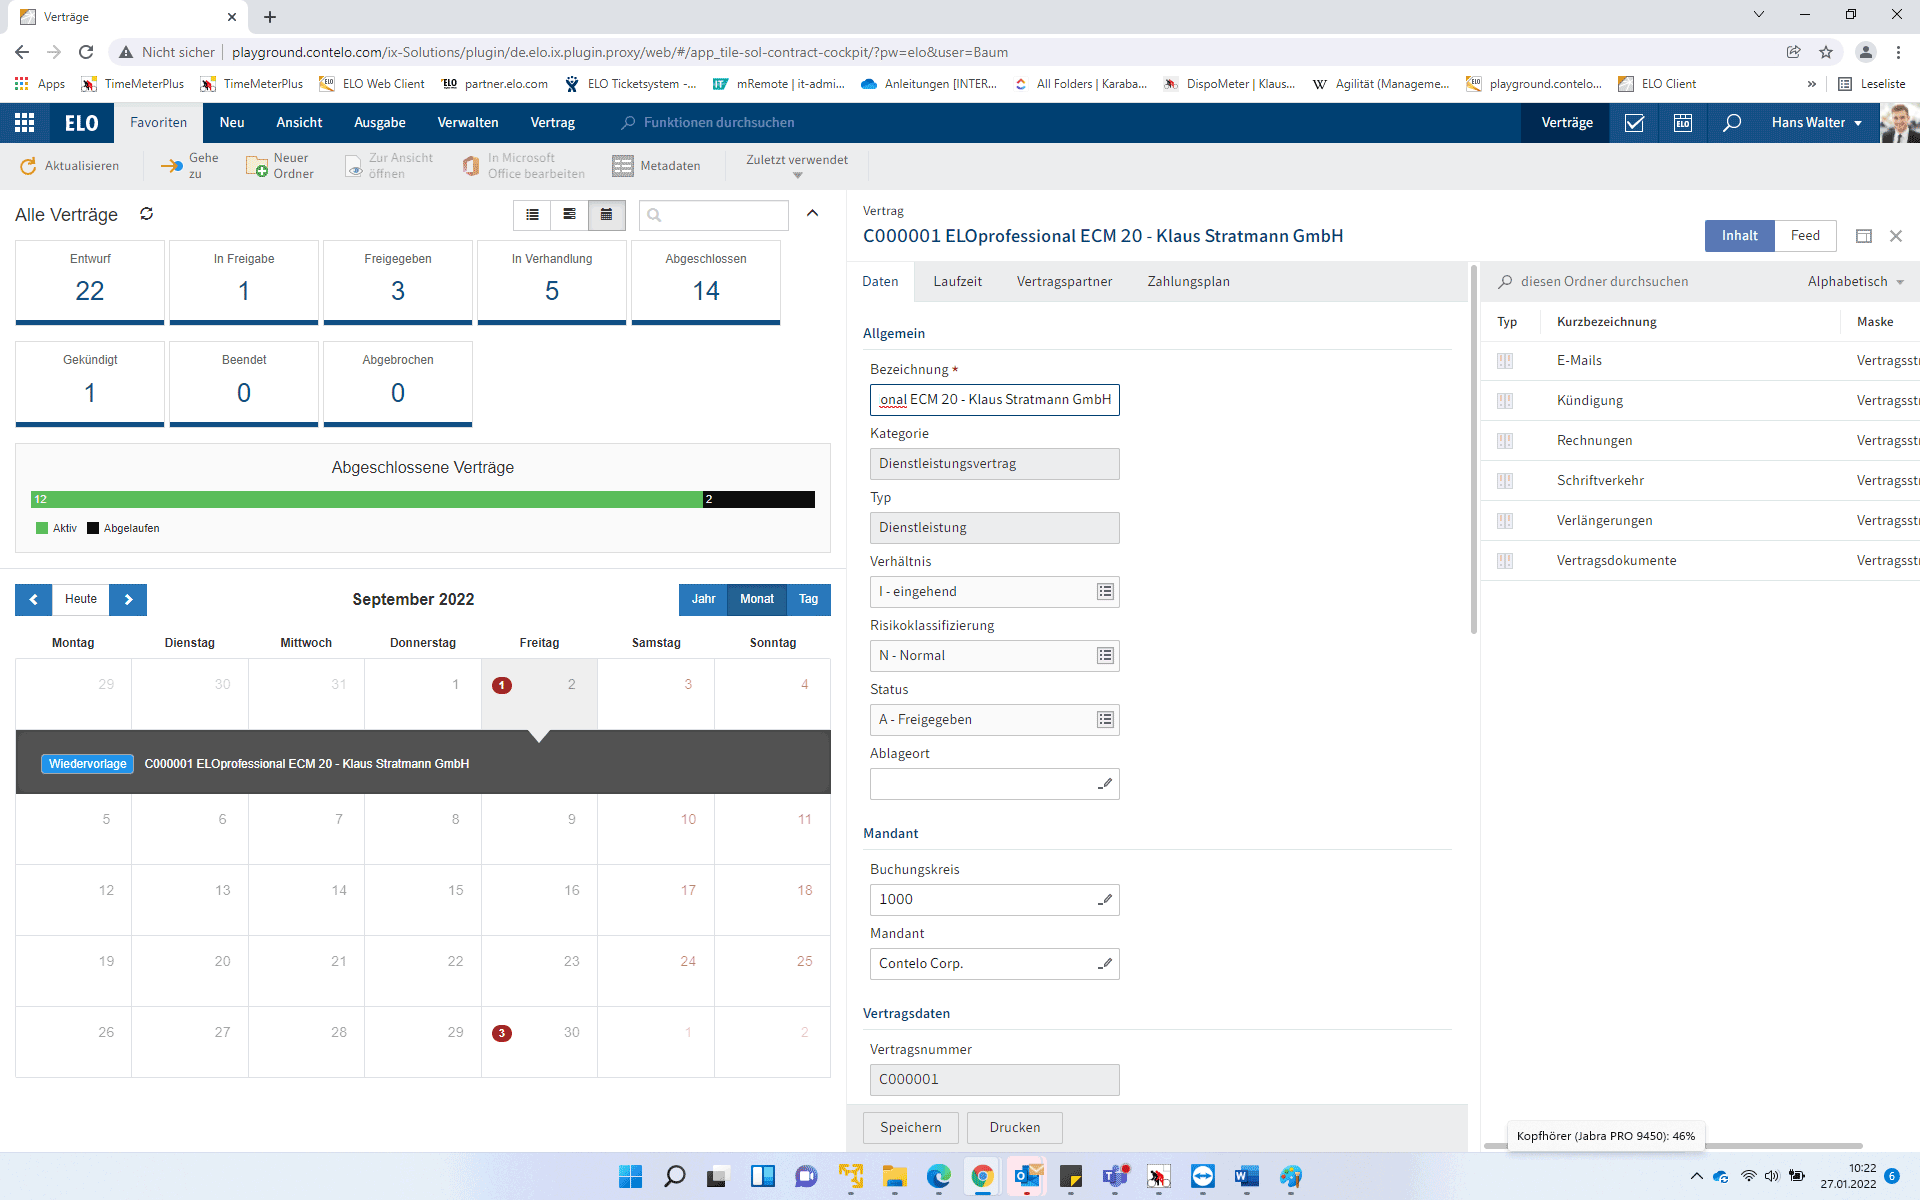Viewport: 1920px width, 1200px height.
Task: Open the Ansicht ribbon tab
Action: [x=299, y=122]
